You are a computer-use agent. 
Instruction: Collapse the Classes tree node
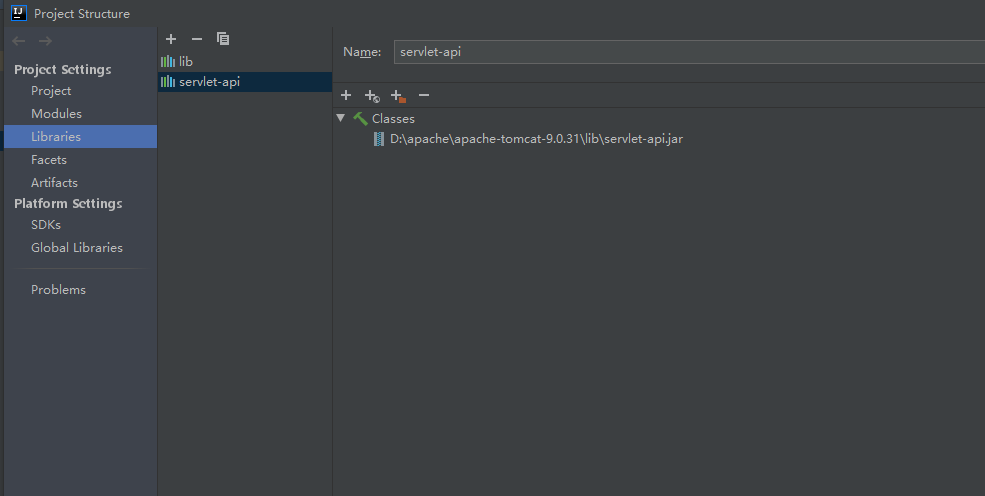340,118
